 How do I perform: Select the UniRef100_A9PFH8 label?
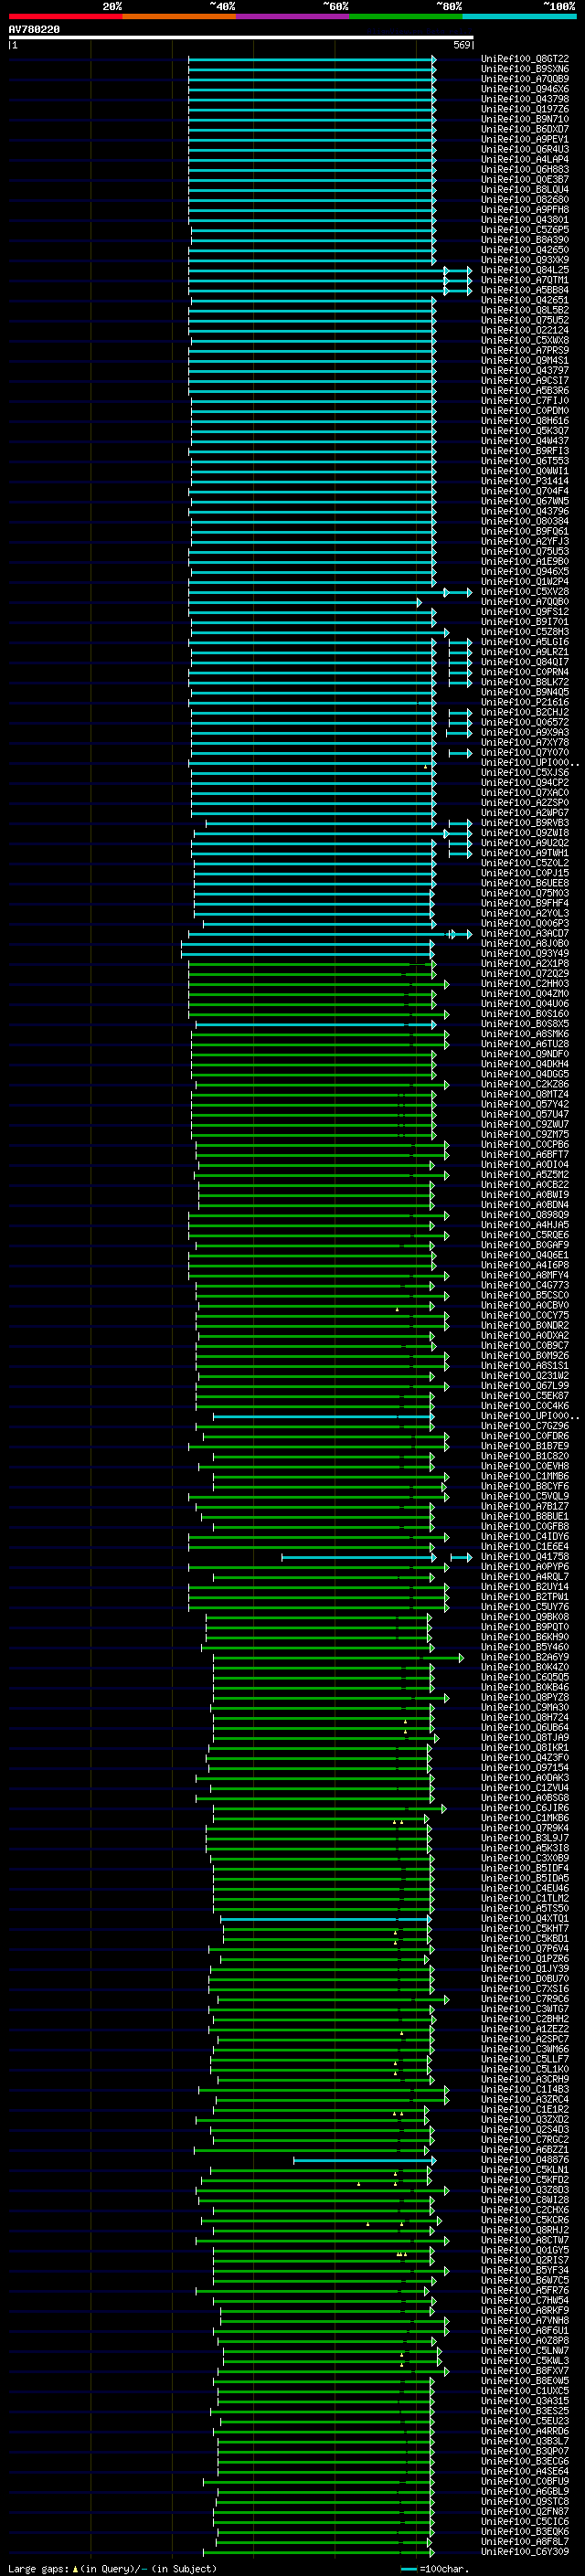point(525,210)
